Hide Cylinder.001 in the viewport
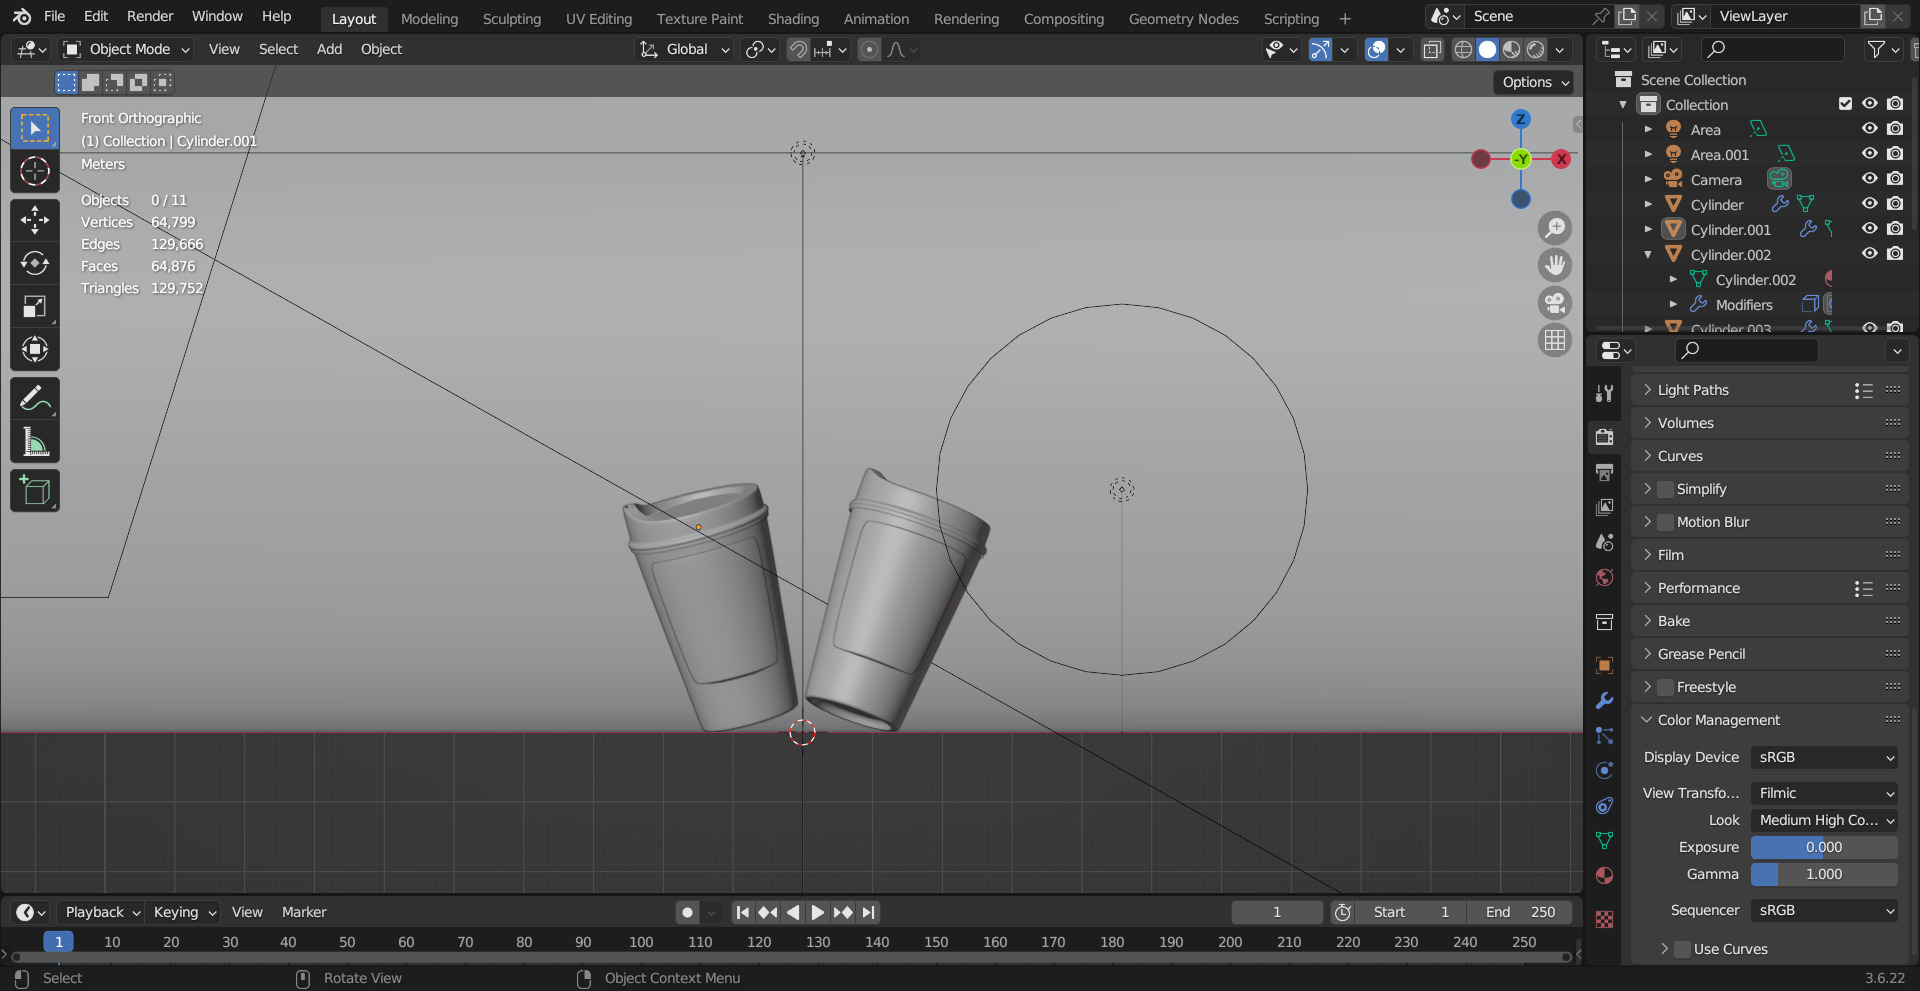 [x=1869, y=229]
